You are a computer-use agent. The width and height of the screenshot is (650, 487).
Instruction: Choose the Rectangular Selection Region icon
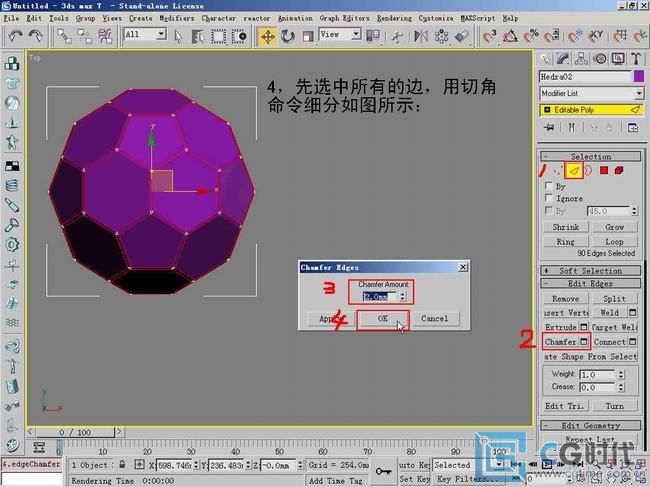pyautogui.click(x=218, y=36)
